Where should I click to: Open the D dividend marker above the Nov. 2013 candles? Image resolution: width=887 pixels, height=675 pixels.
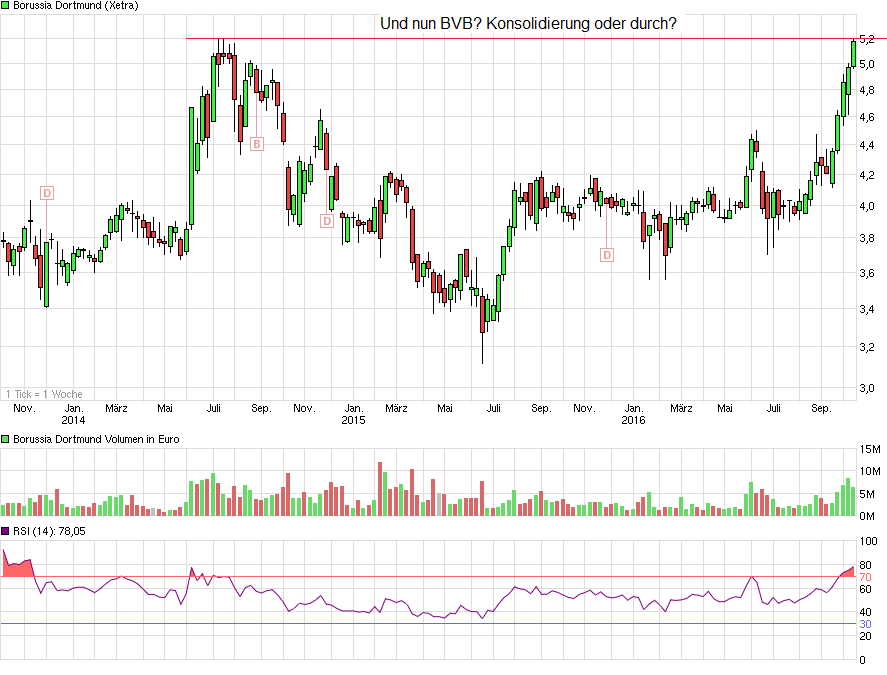coord(47,193)
